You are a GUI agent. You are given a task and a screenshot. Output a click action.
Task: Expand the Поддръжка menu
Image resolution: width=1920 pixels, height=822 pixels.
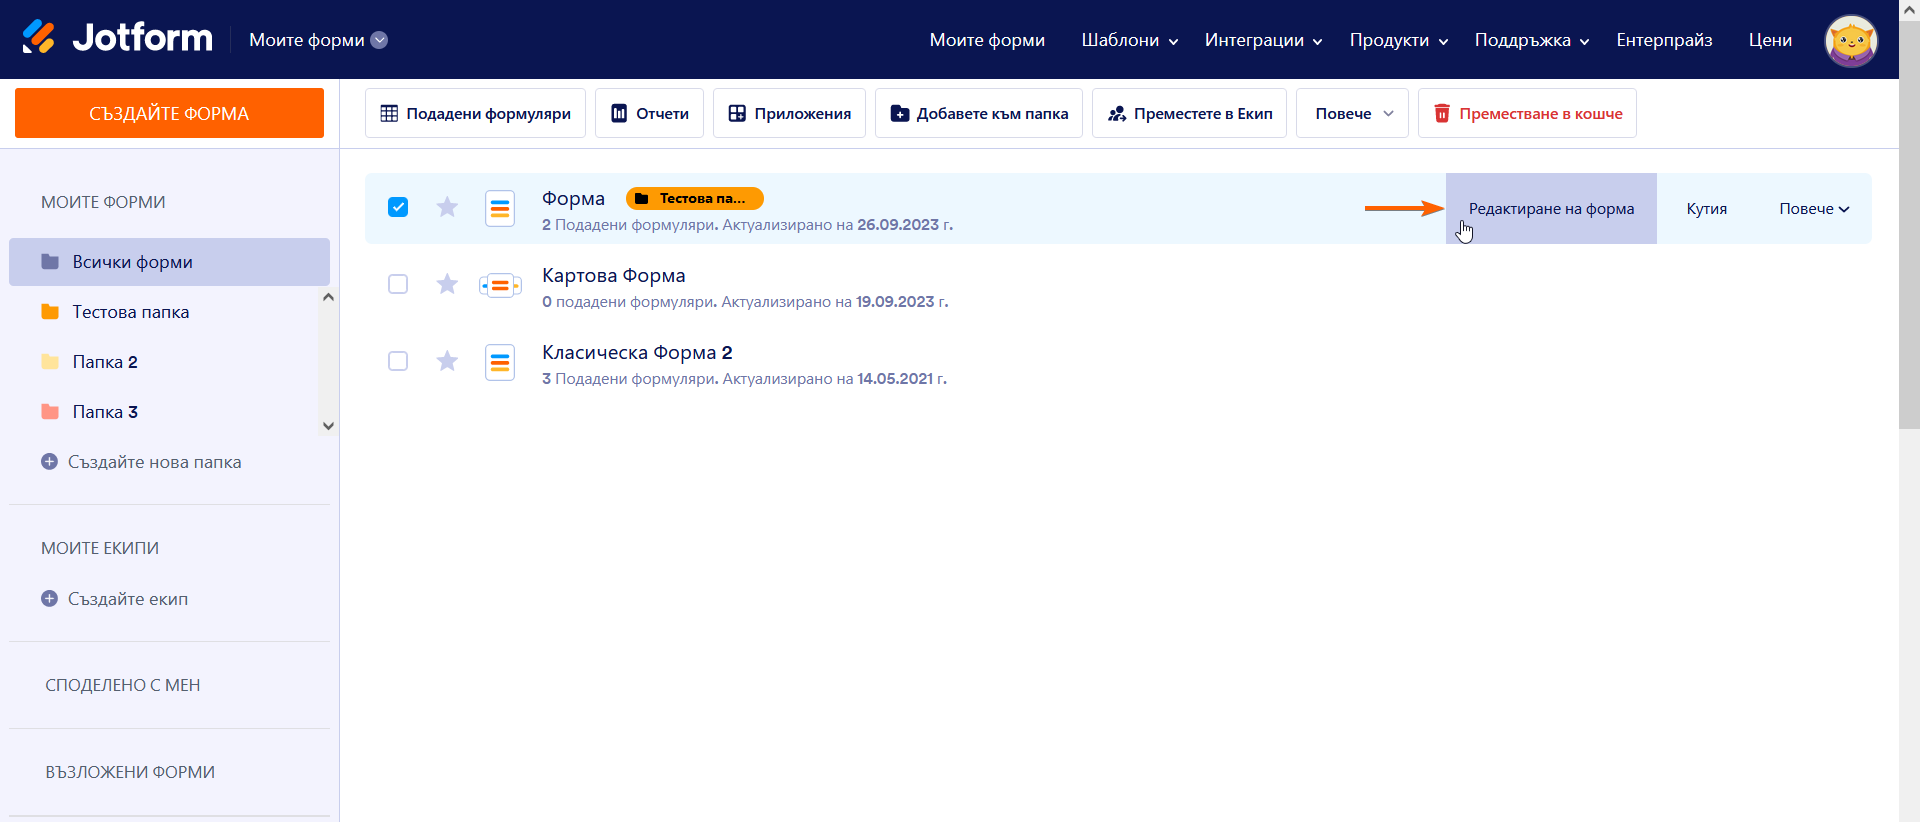tap(1532, 40)
